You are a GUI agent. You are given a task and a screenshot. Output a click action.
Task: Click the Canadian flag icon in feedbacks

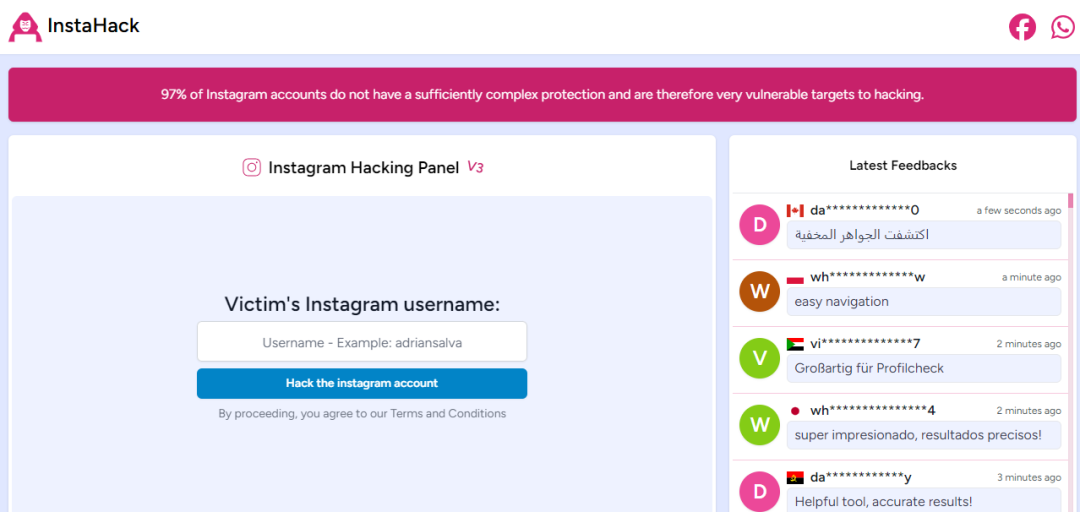(795, 210)
